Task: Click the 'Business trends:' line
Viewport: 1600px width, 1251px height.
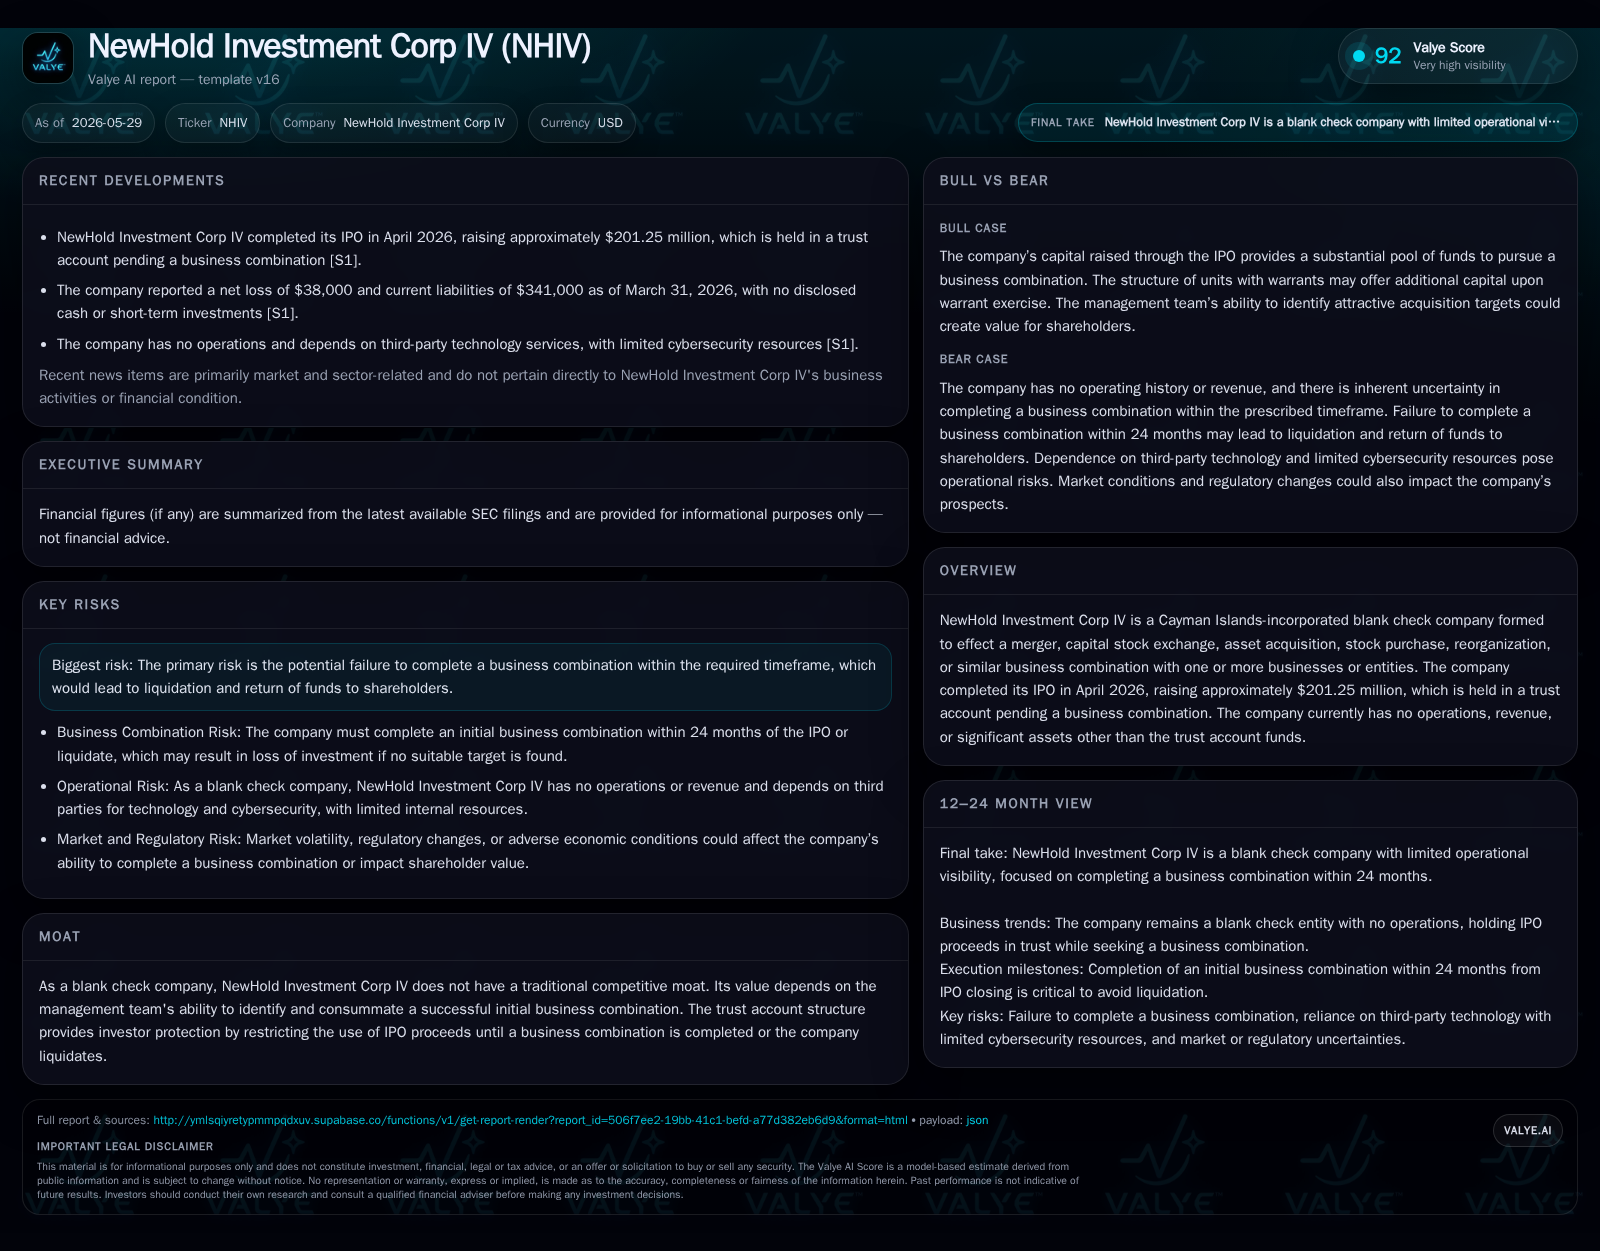Action: click(1241, 935)
